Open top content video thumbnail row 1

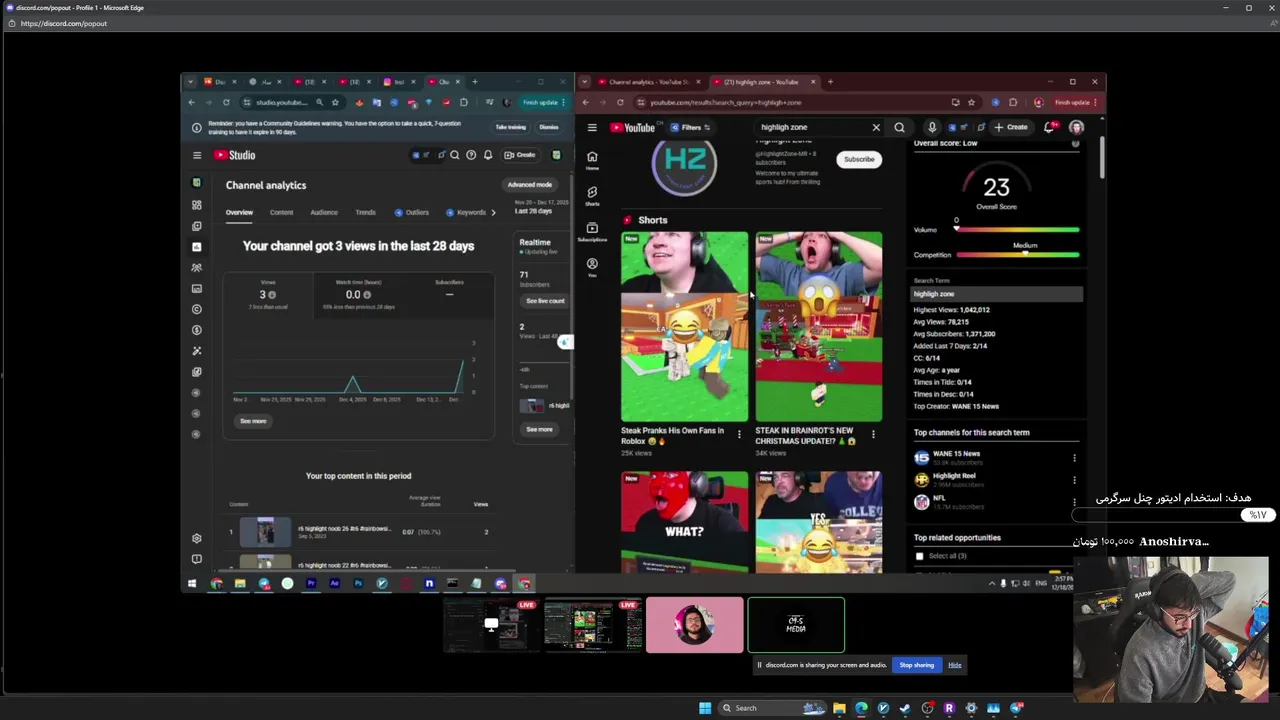(x=265, y=532)
